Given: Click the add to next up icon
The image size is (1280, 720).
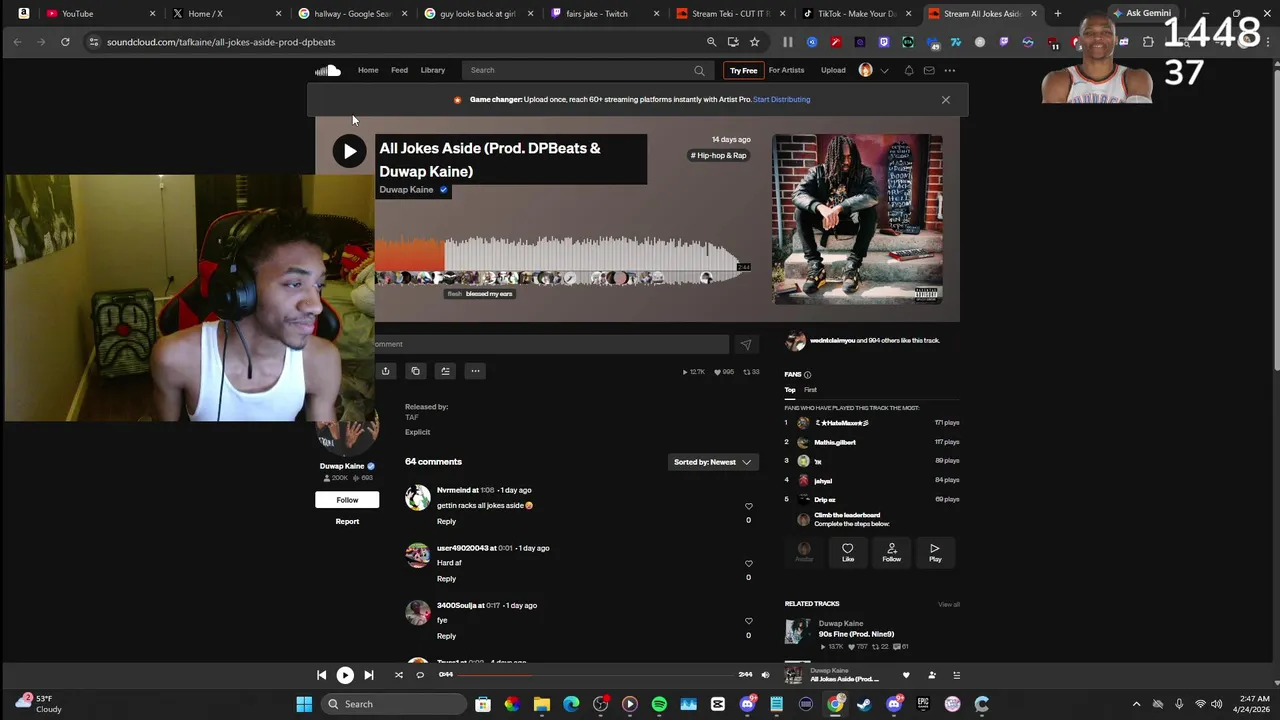Looking at the screenshot, I should click(445, 371).
